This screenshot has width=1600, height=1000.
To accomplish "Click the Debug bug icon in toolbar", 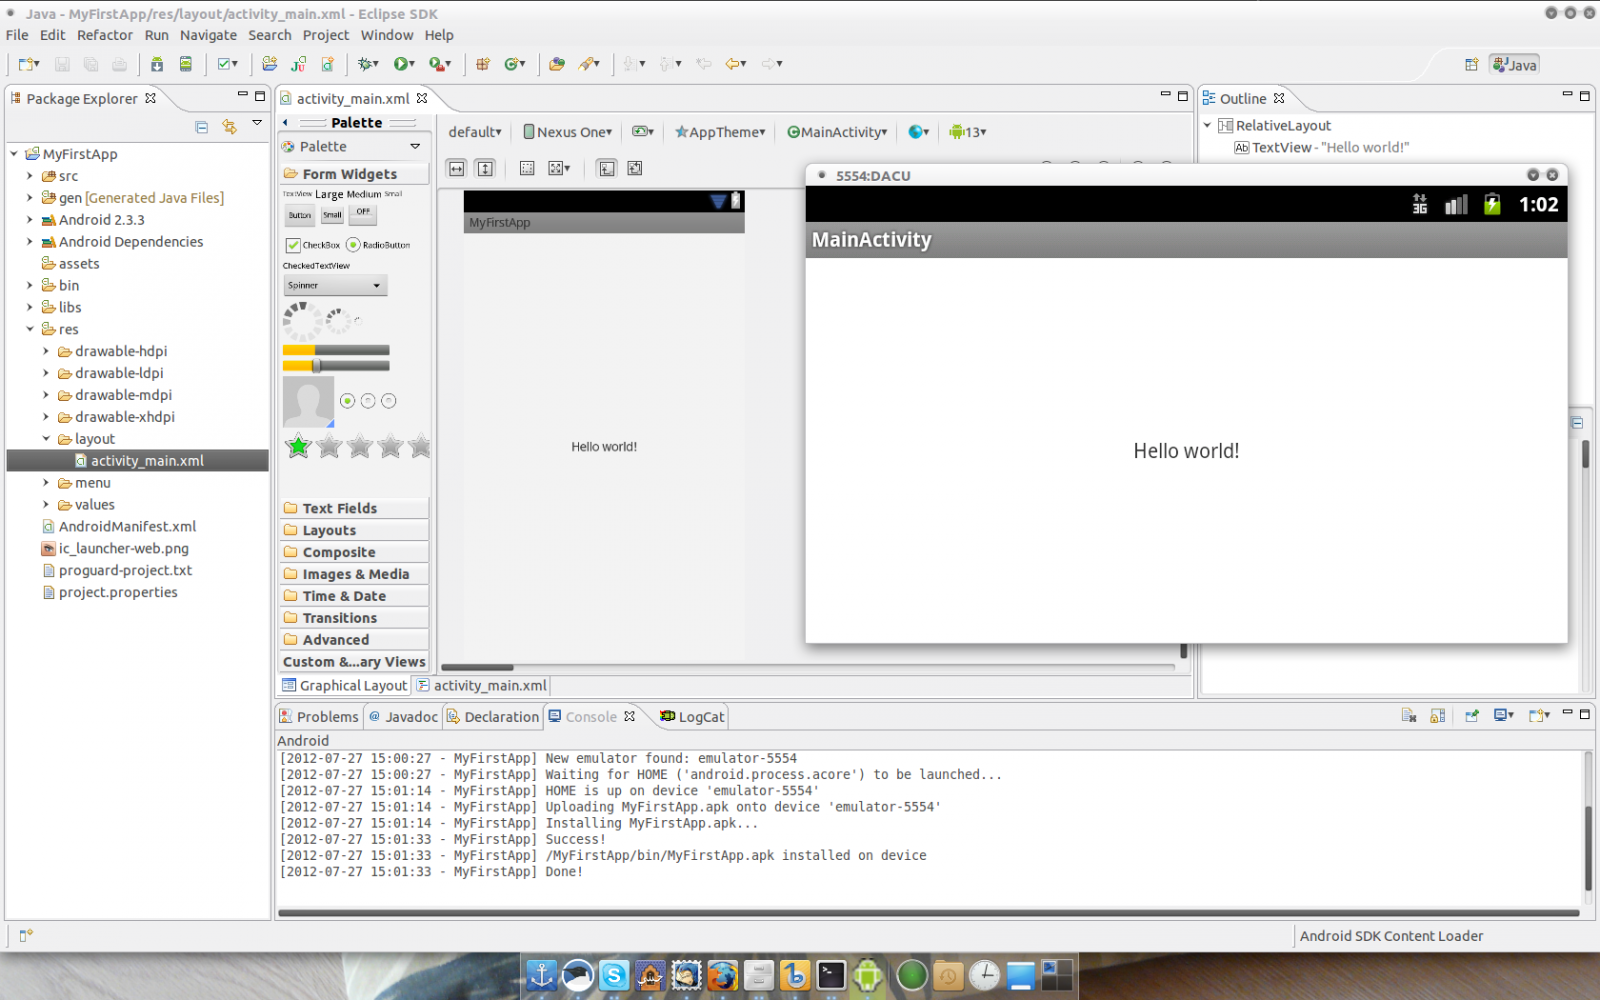I will click(x=367, y=64).
